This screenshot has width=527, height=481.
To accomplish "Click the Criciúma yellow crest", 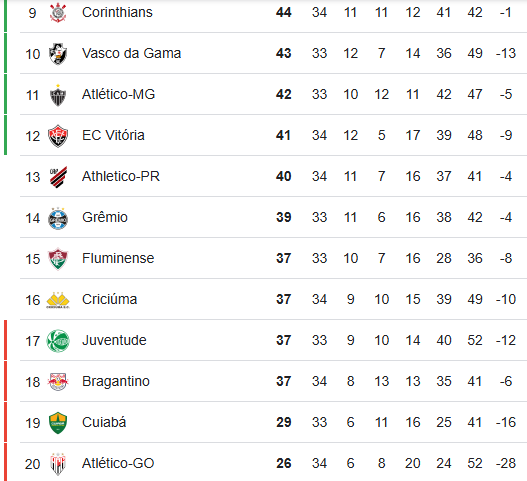I will pos(58,300).
